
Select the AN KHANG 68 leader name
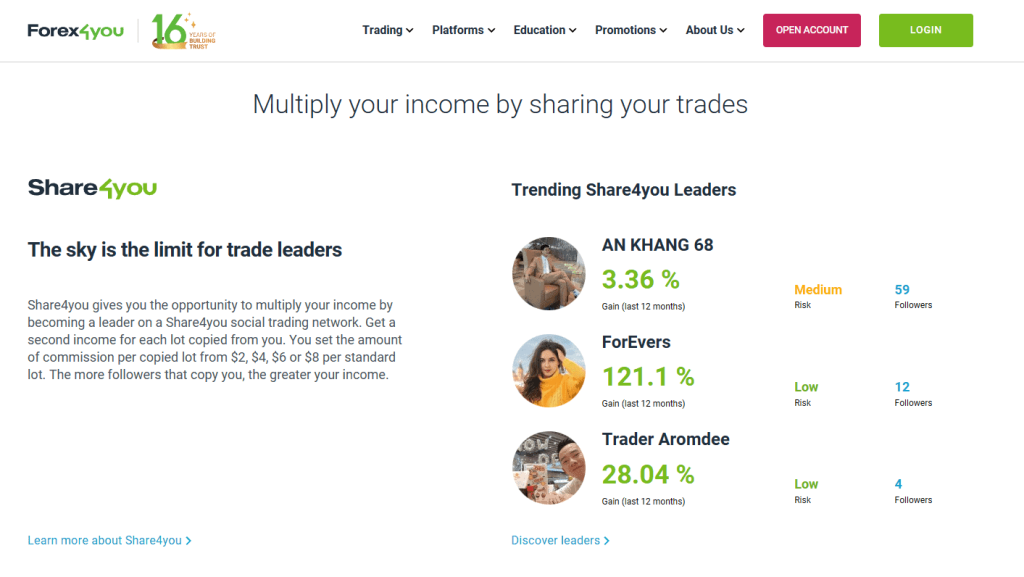(x=657, y=245)
